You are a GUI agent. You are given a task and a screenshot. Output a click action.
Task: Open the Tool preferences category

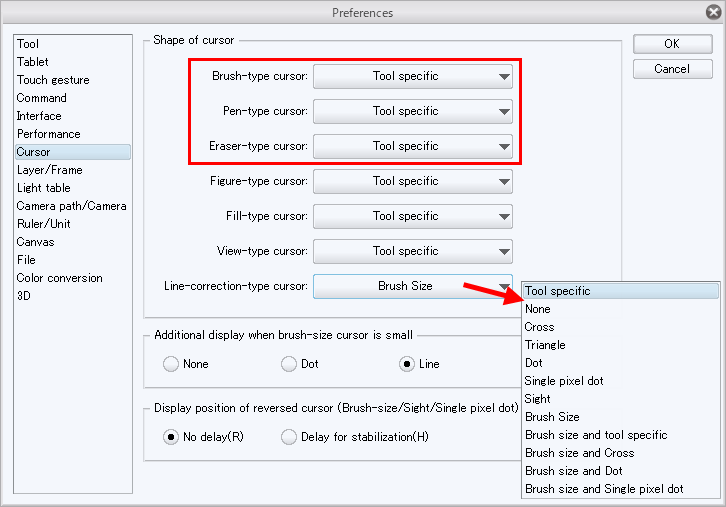pyautogui.click(x=73, y=44)
